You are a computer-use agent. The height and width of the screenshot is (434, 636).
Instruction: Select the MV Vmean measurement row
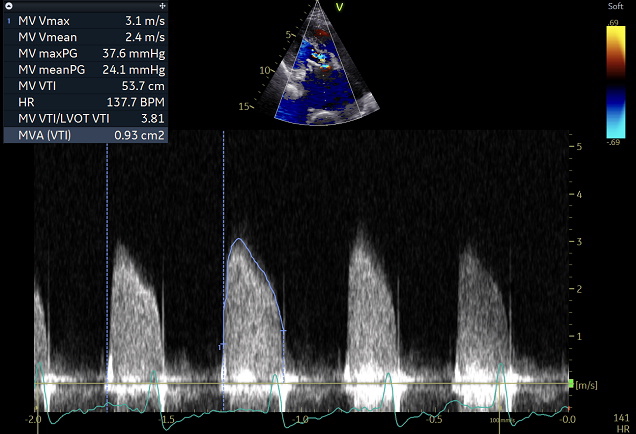(85, 37)
